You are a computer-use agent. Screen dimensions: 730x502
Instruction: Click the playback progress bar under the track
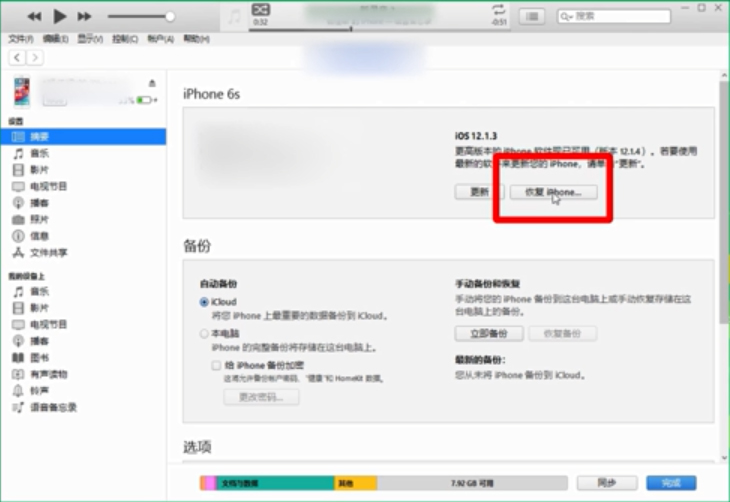pyautogui.click(x=379, y=29)
